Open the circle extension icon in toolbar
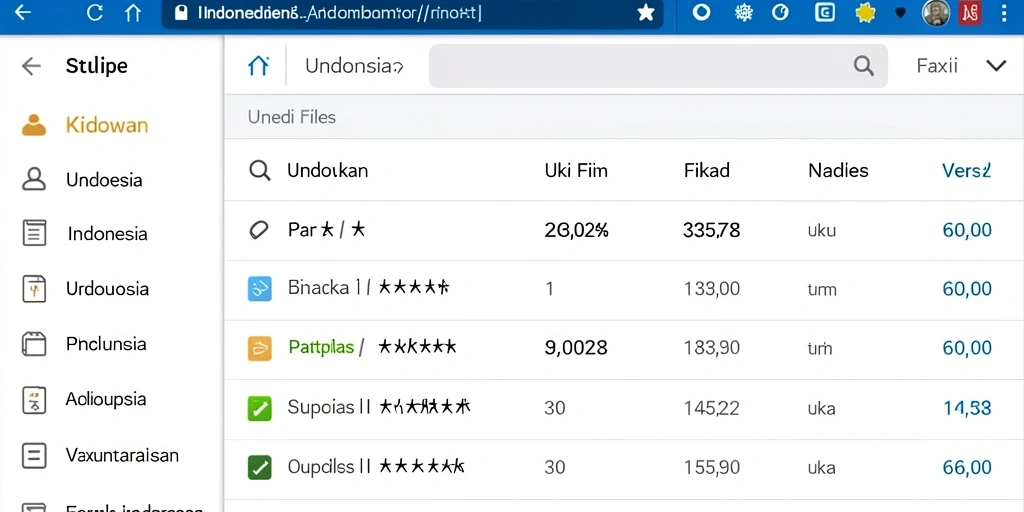The height and width of the screenshot is (512, 1024). [x=701, y=13]
